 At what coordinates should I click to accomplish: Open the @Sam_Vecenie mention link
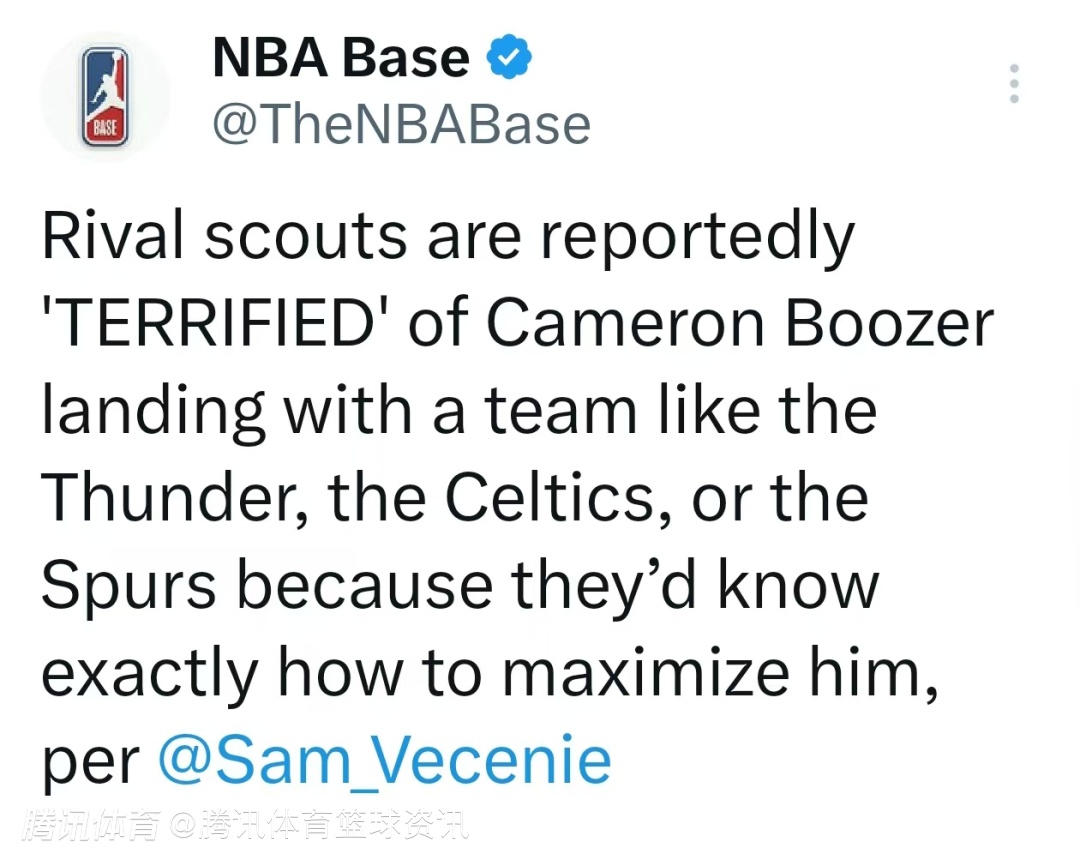click(385, 759)
